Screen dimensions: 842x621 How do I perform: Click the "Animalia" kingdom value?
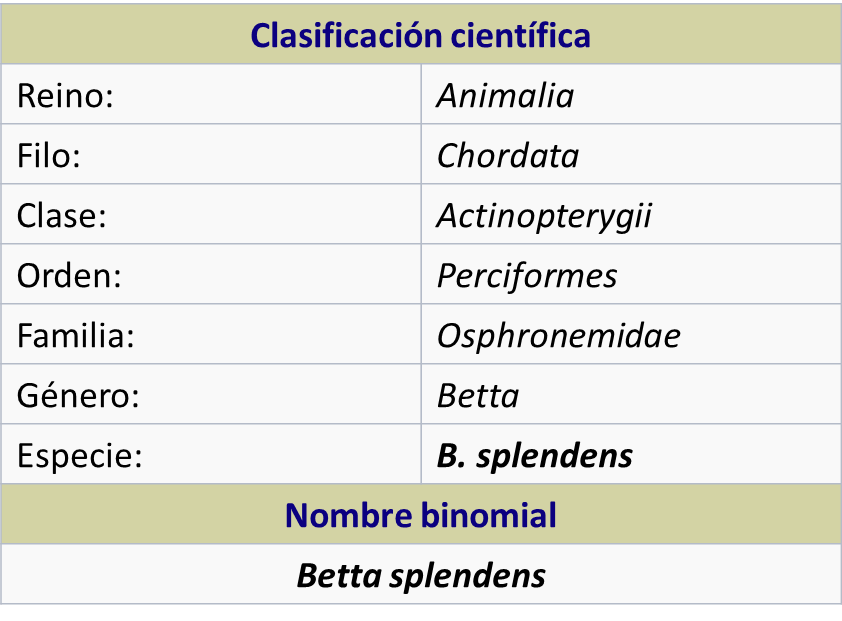pos(505,96)
